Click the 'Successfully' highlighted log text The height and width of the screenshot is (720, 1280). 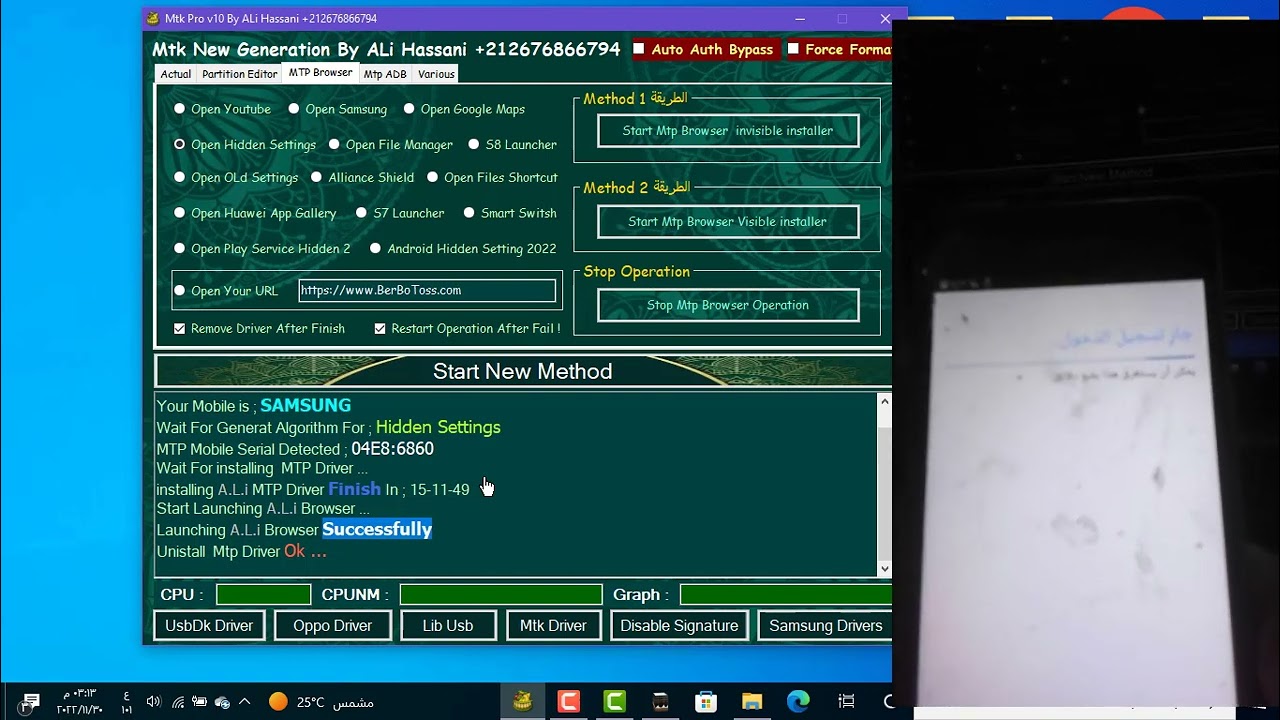tap(377, 529)
